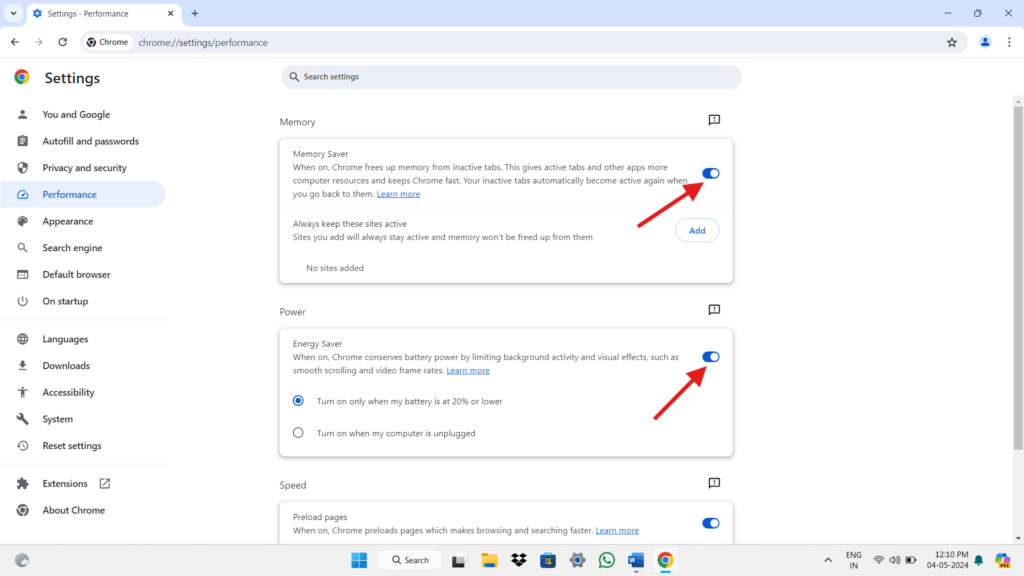Close the Settings - Performance tab
Screen dimensions: 1024x576
(x=170, y=13)
